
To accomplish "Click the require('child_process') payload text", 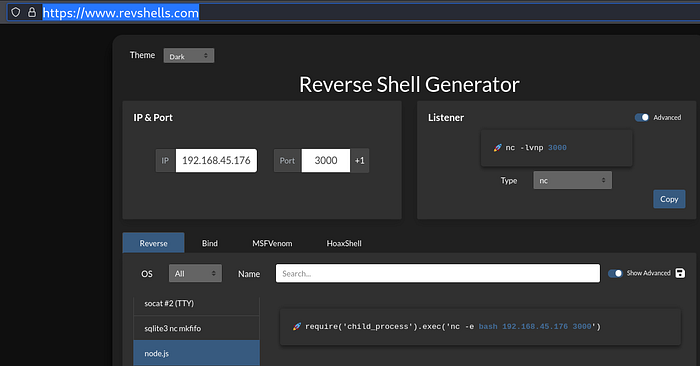I will coord(453,327).
